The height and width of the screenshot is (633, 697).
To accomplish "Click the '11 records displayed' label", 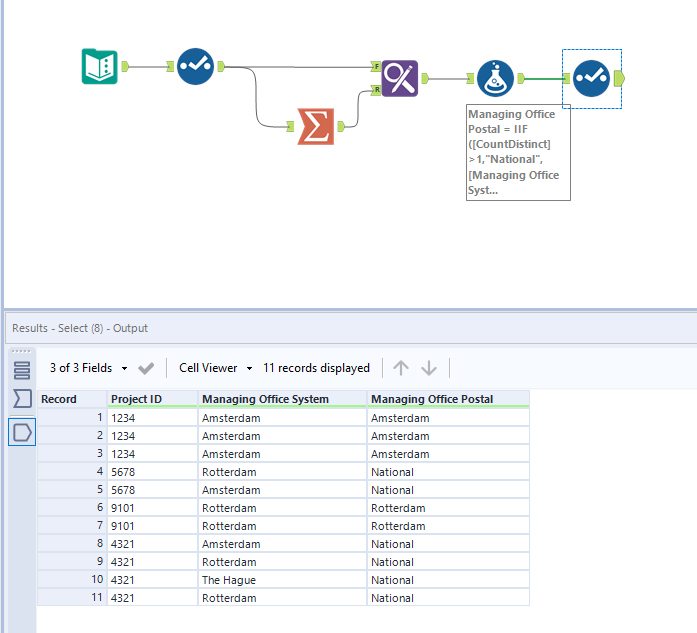I will [316, 368].
